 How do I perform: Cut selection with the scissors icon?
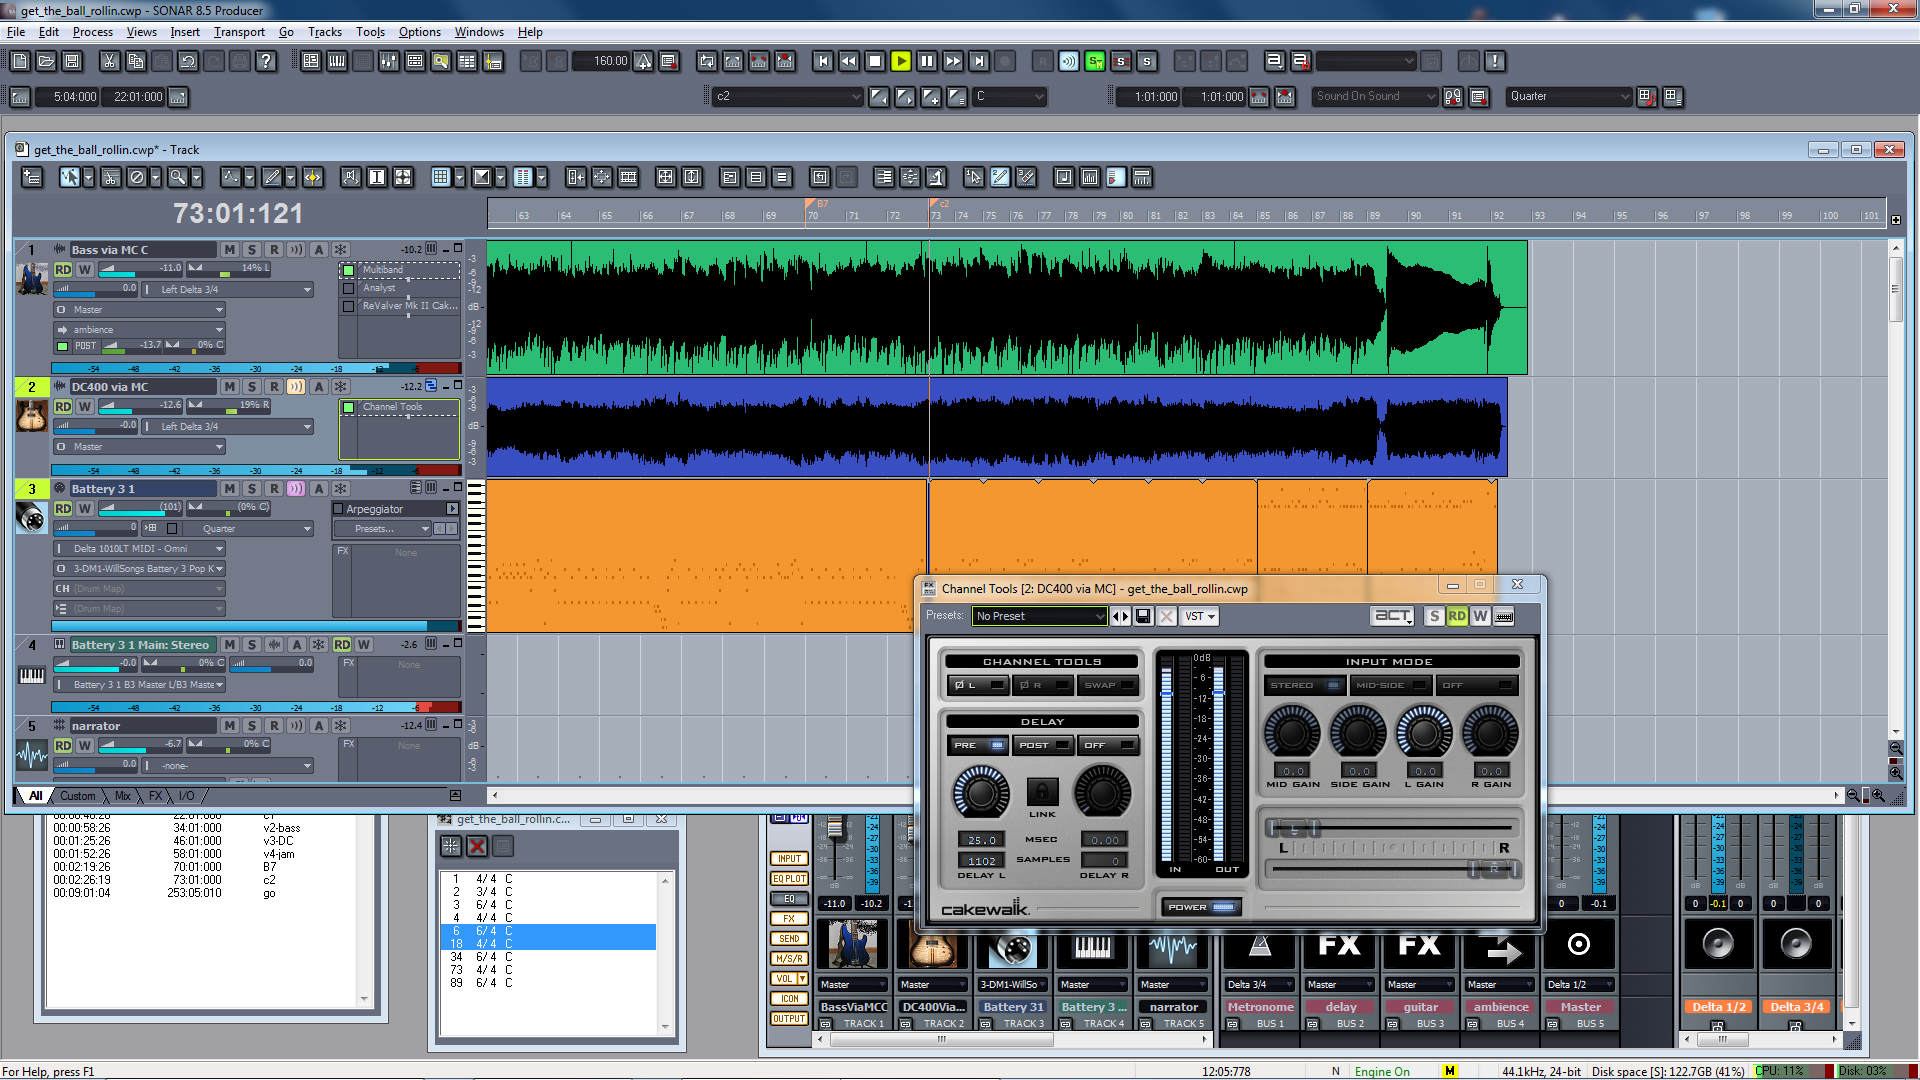[109, 62]
